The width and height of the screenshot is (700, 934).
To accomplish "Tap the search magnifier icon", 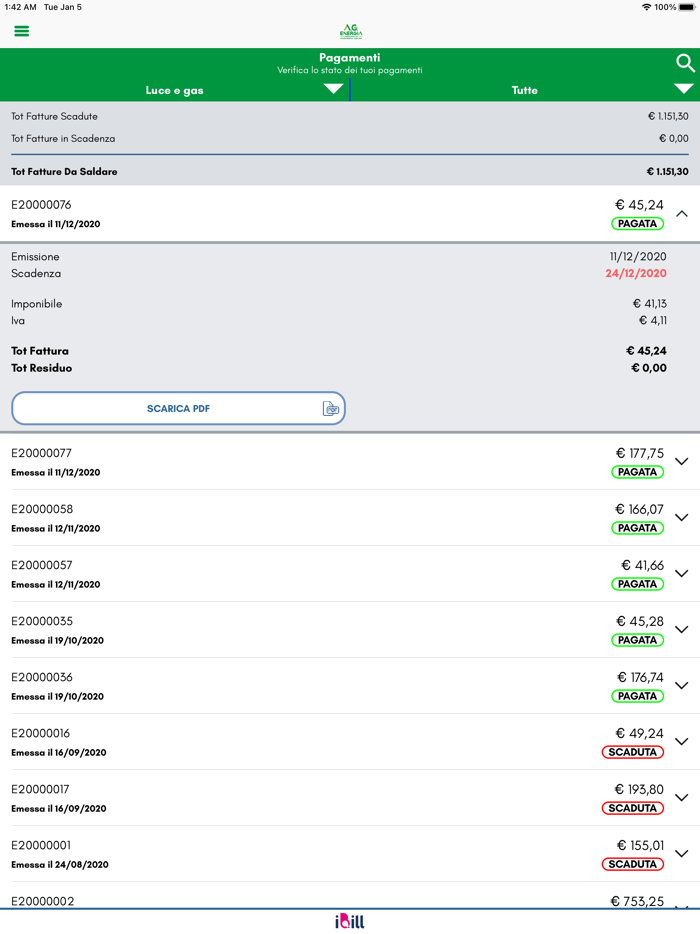I will pos(685,63).
